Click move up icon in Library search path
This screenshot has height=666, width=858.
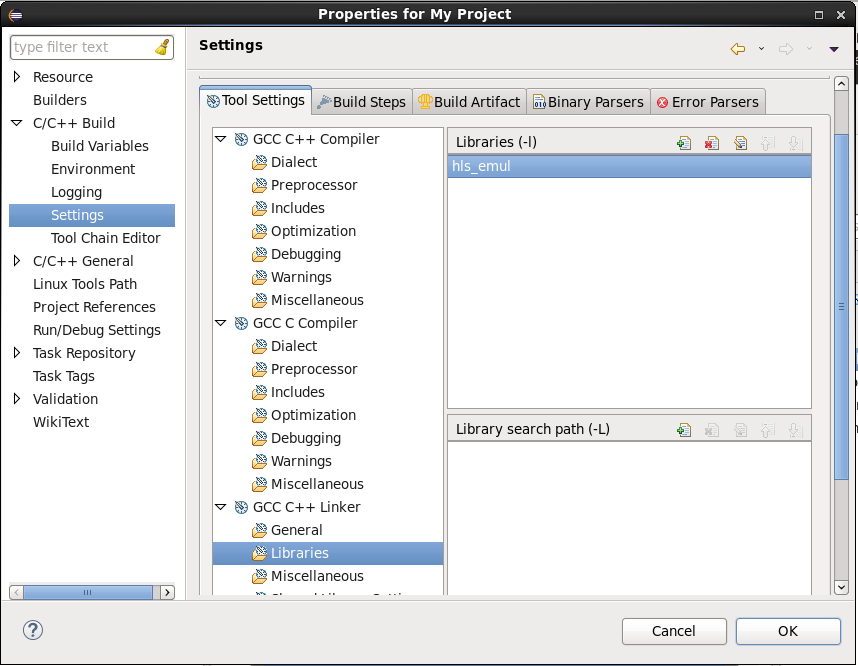tap(768, 430)
